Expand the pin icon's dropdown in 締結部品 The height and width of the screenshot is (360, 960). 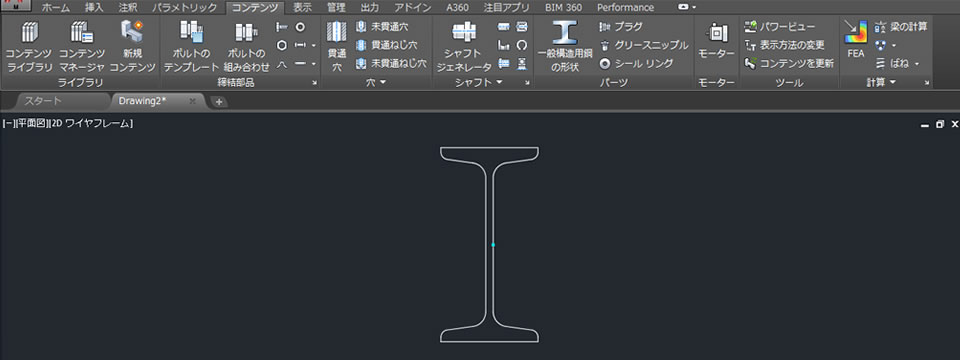click(x=313, y=45)
